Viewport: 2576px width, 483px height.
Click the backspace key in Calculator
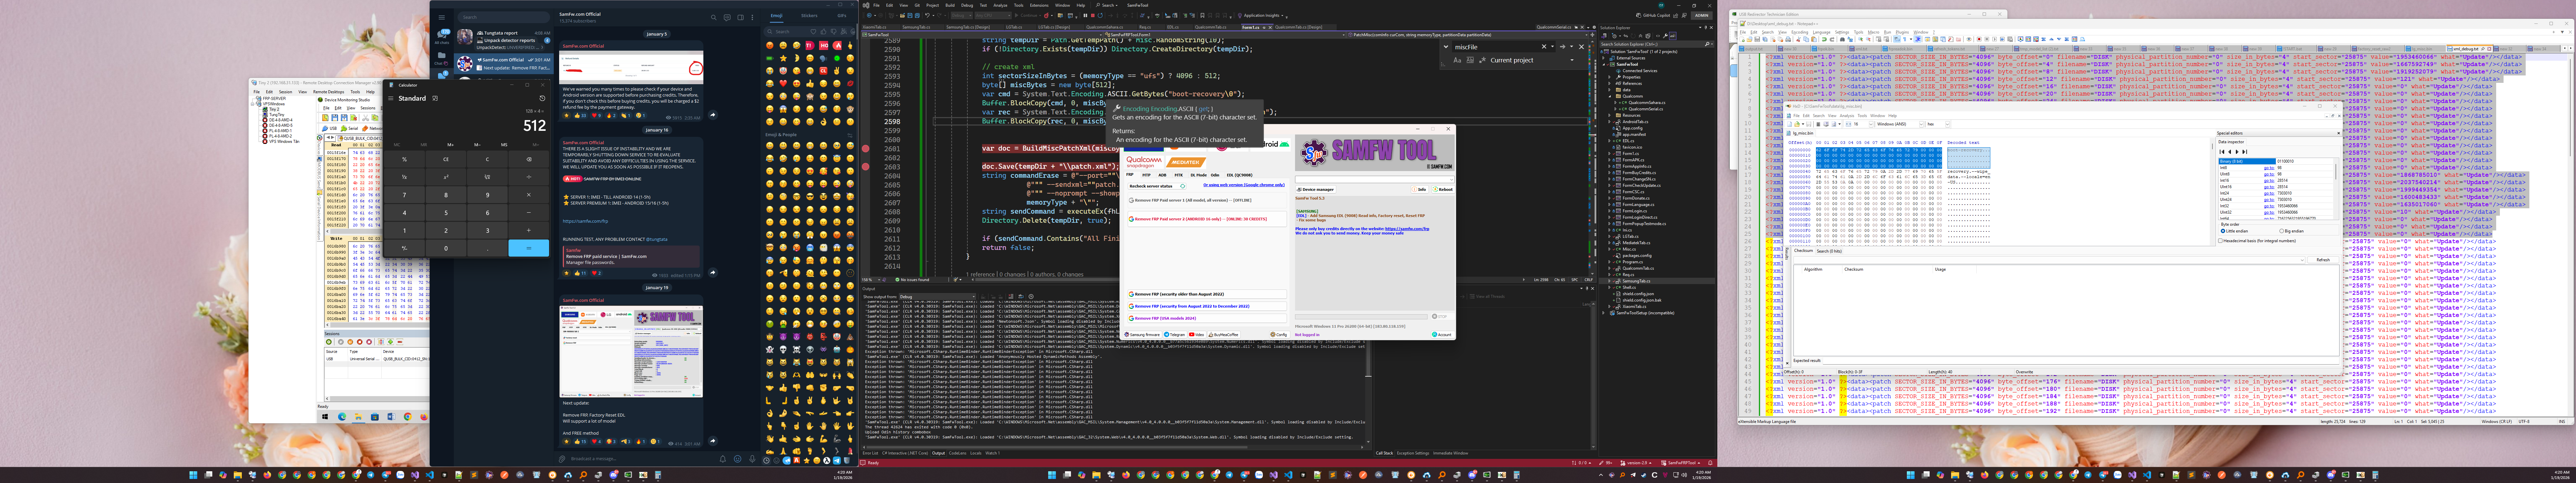[529, 159]
